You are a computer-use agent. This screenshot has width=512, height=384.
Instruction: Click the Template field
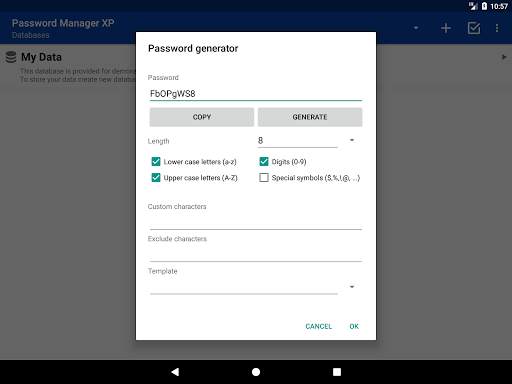point(244,287)
